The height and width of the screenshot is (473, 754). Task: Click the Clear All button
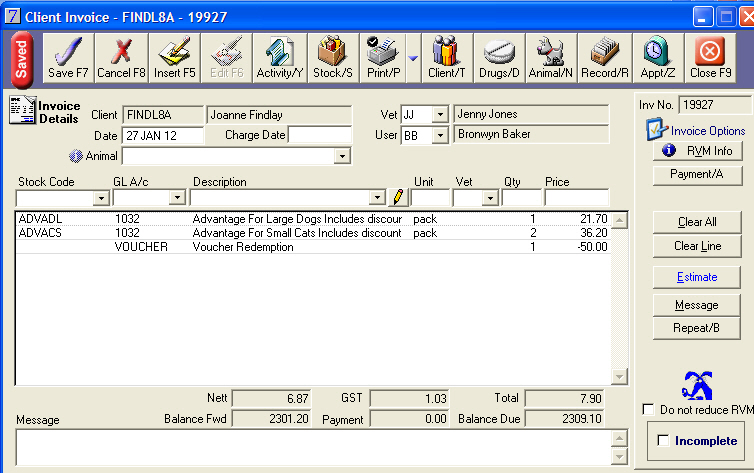[x=697, y=222]
